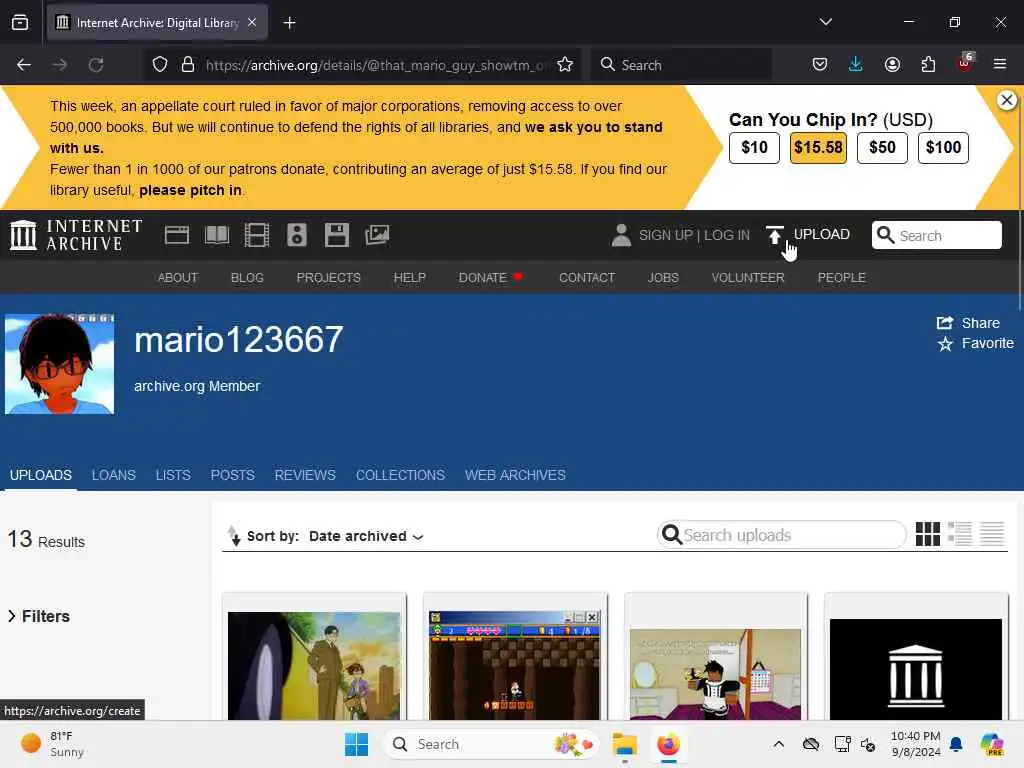Click the Sign Up link
The width and height of the screenshot is (1024, 768).
point(665,235)
